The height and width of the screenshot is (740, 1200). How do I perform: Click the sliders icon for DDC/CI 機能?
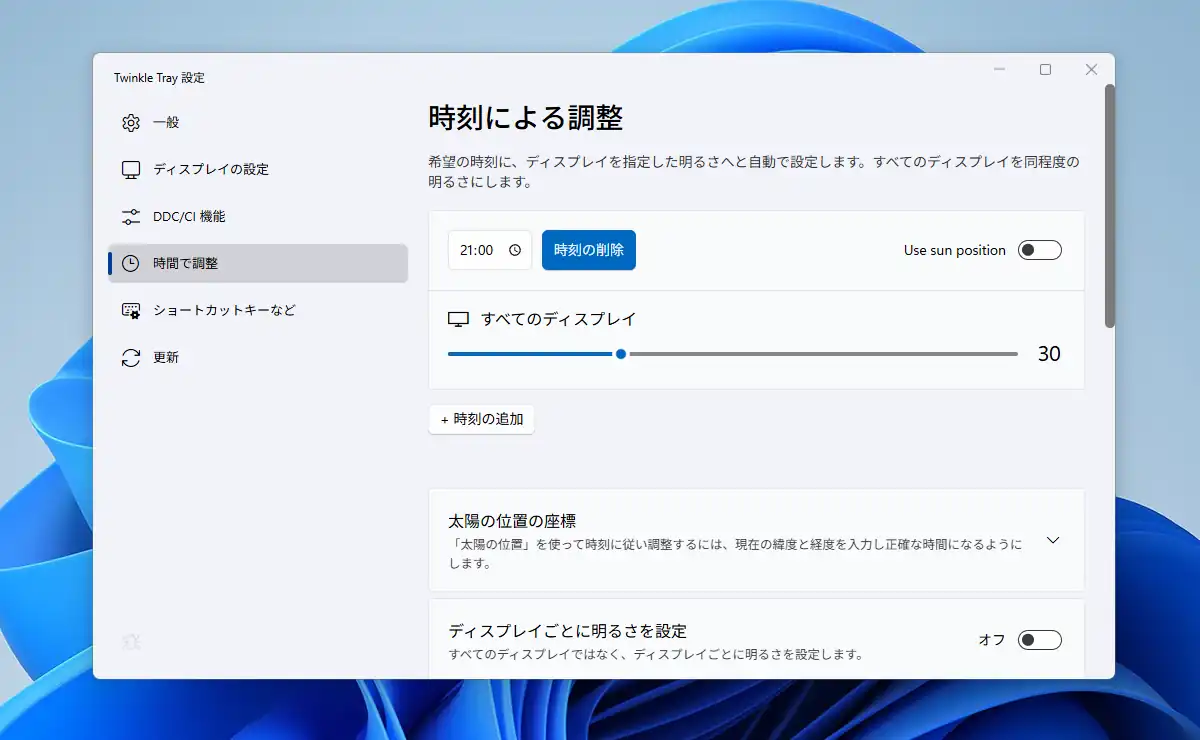pyautogui.click(x=131, y=217)
